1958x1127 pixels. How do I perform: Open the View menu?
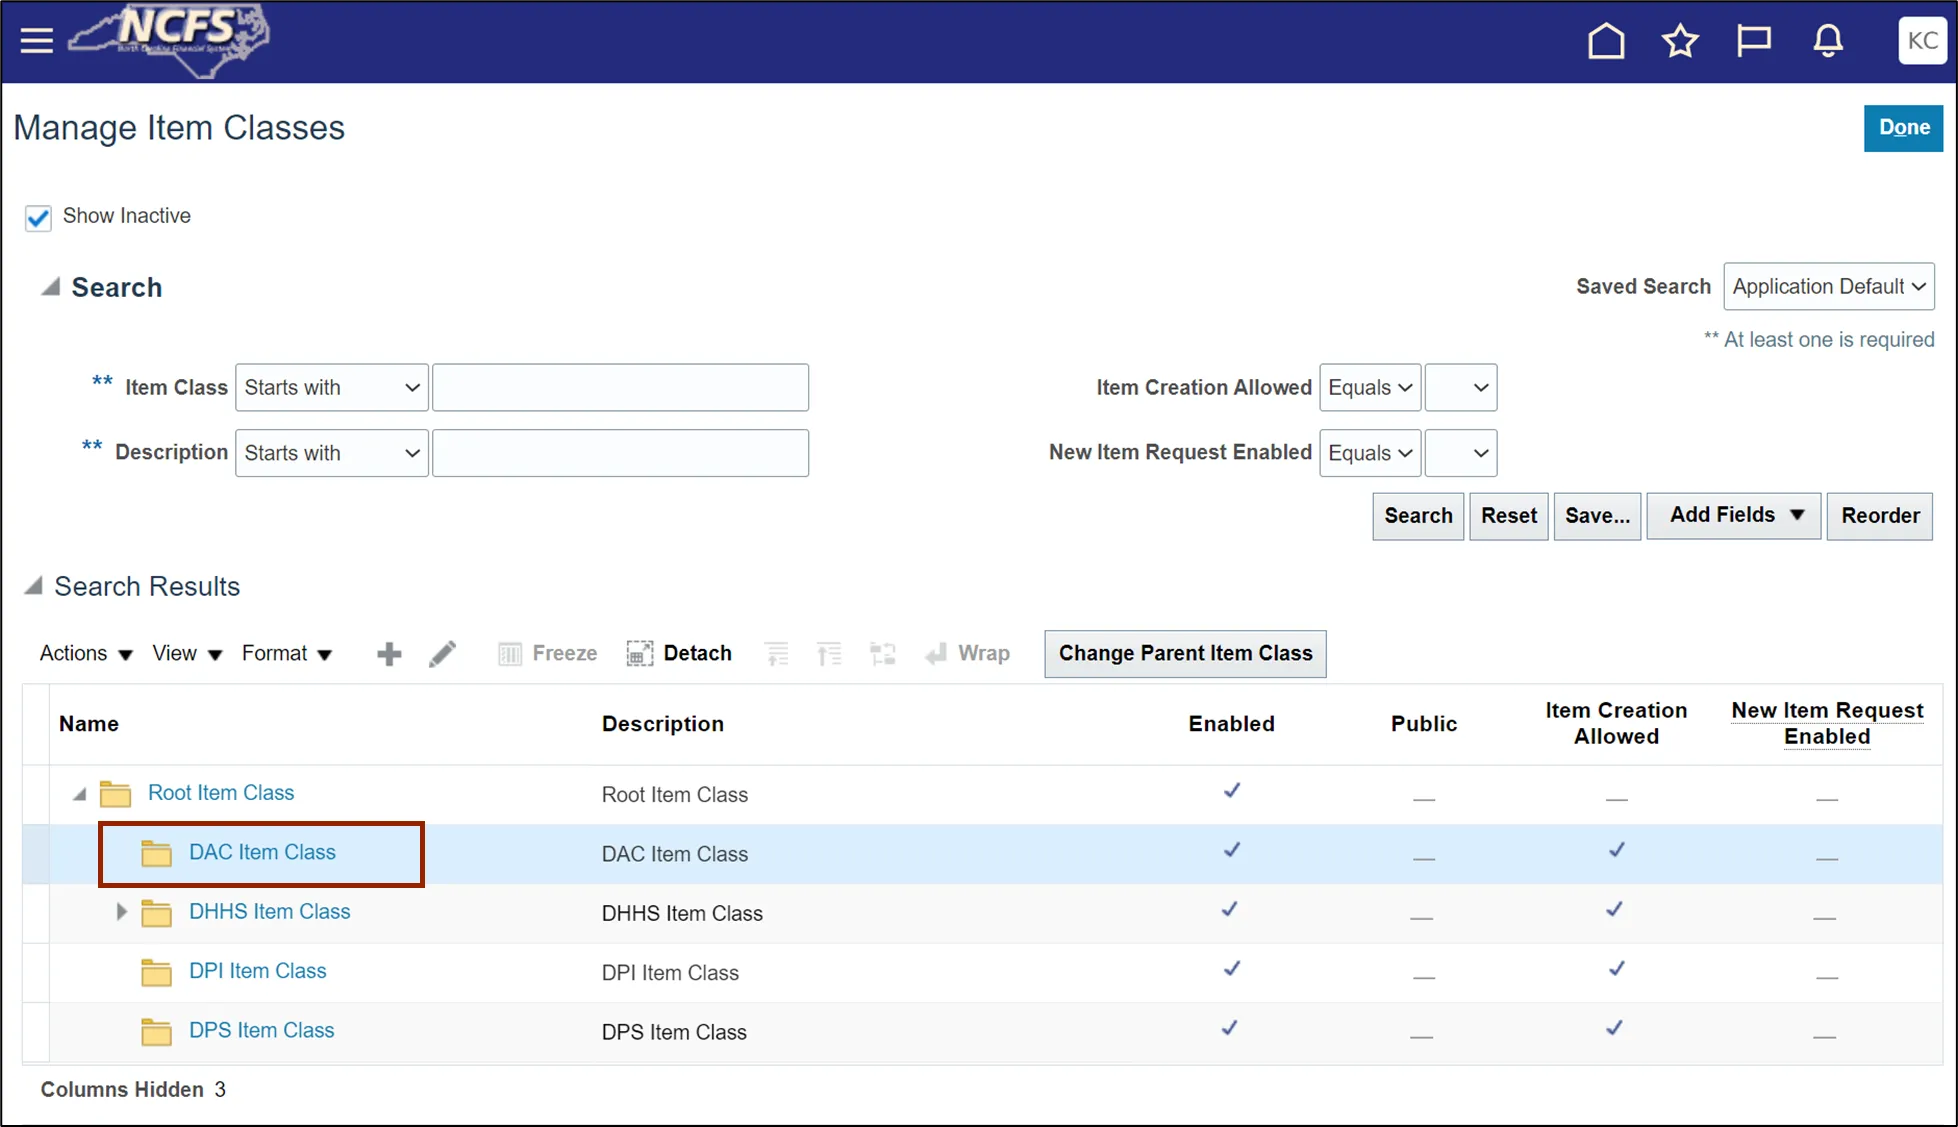point(186,654)
